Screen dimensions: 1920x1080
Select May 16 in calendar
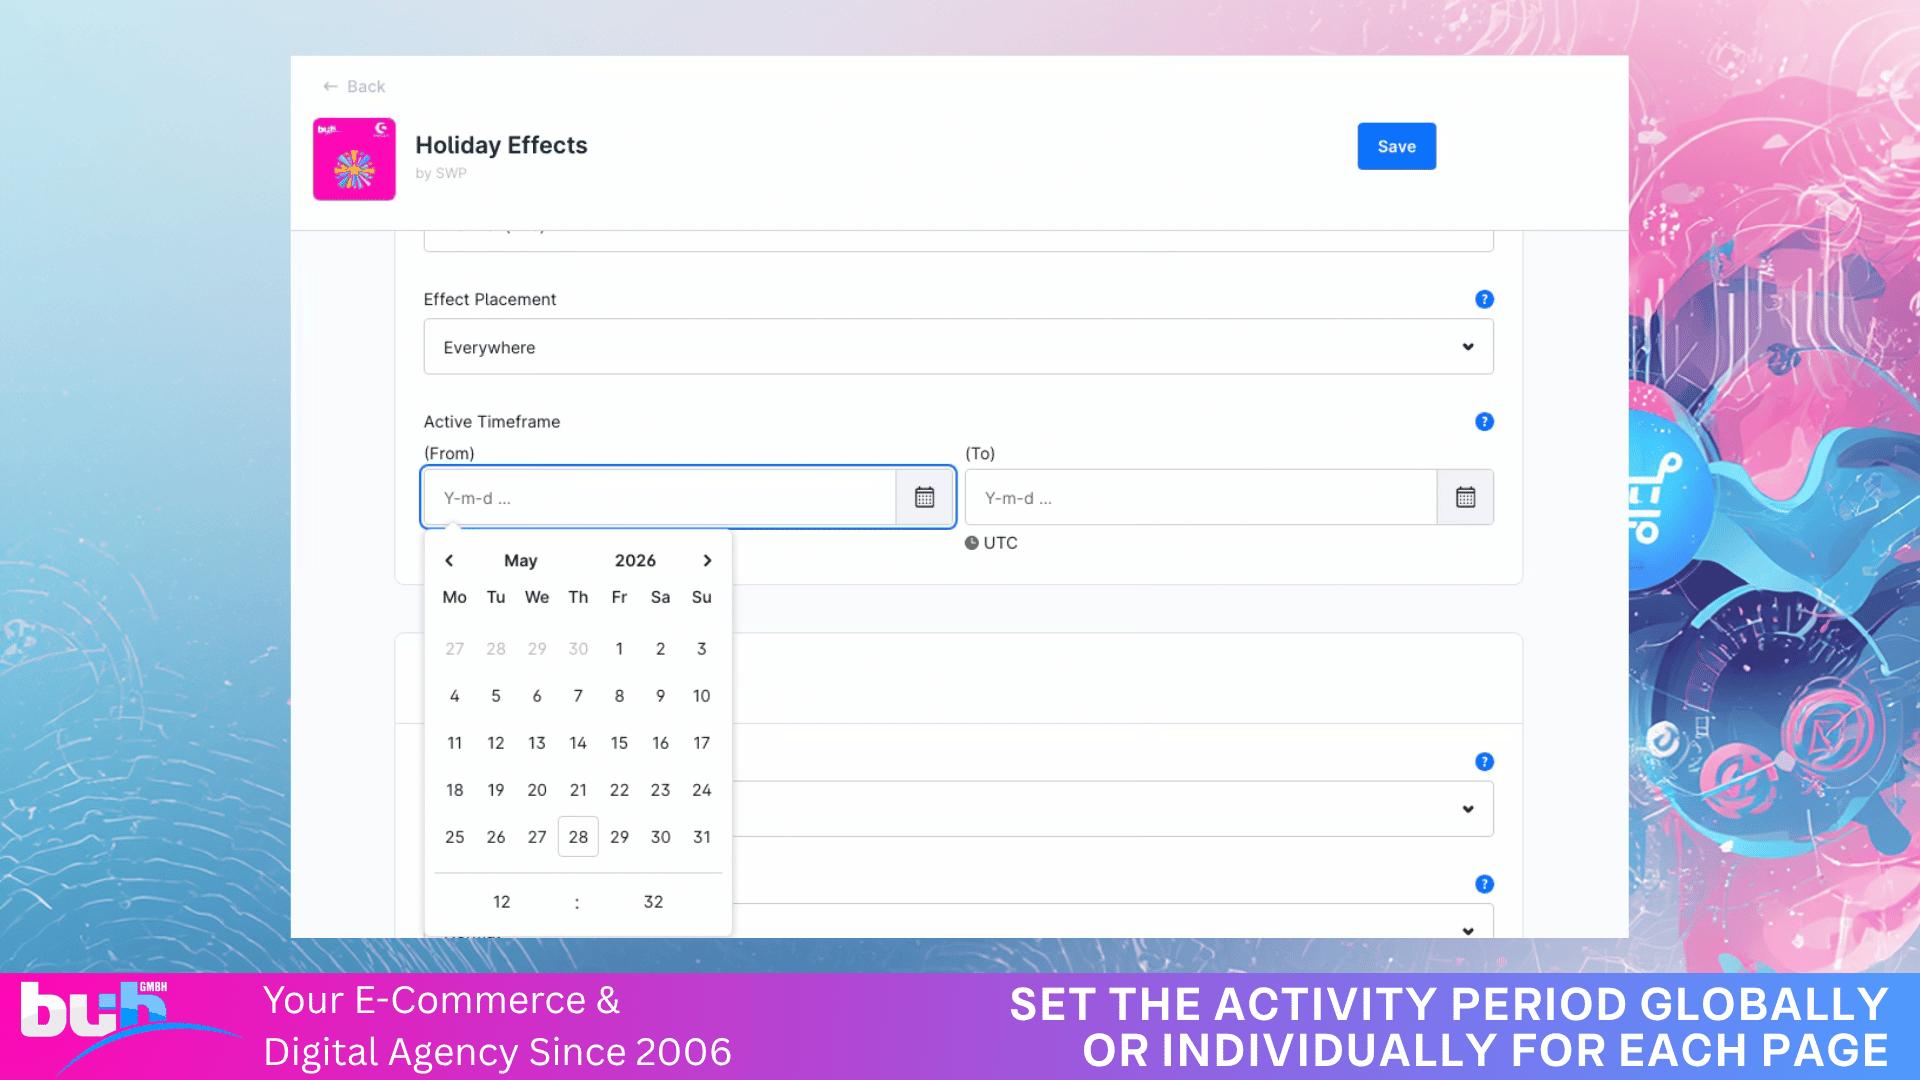pos(660,743)
